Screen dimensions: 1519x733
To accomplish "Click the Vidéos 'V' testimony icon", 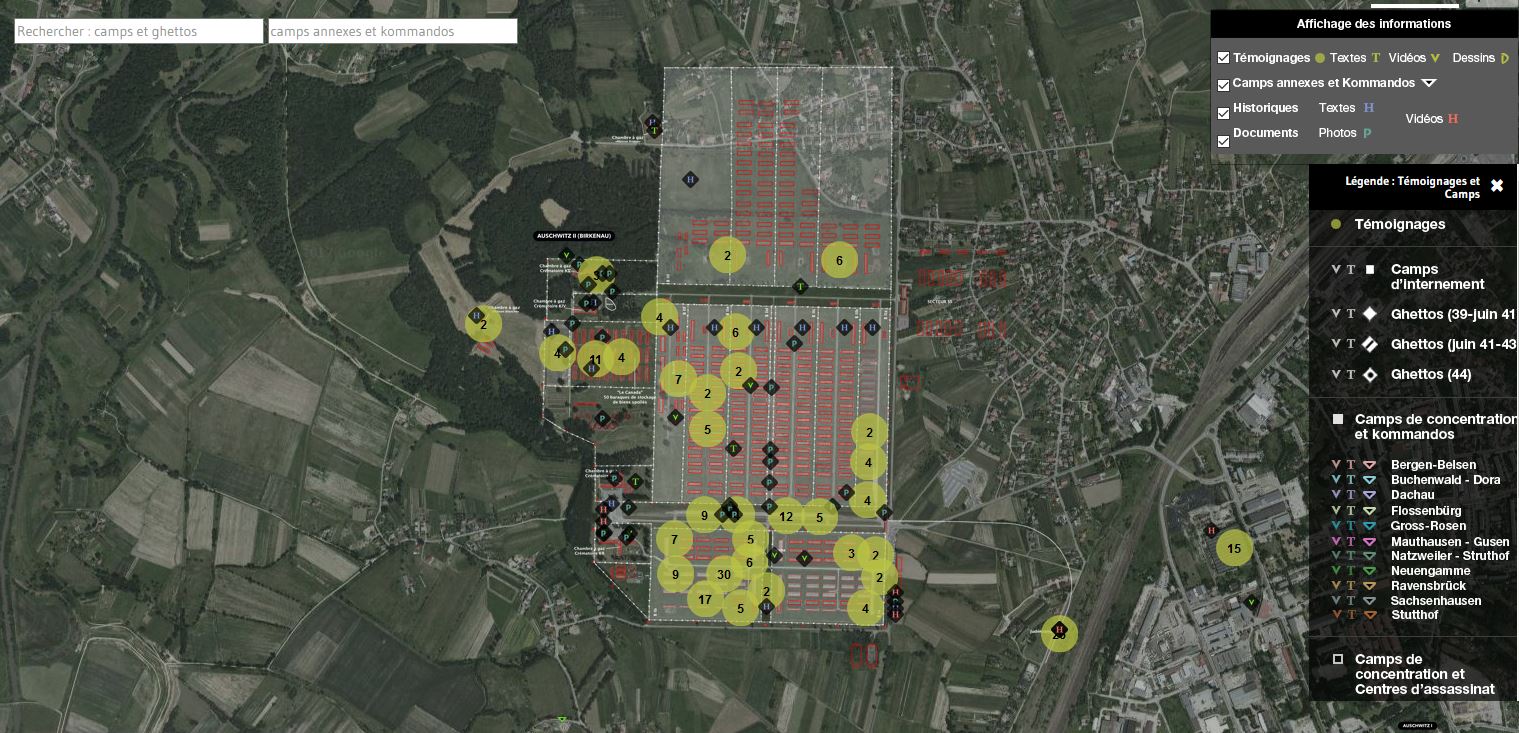I will [x=1435, y=58].
